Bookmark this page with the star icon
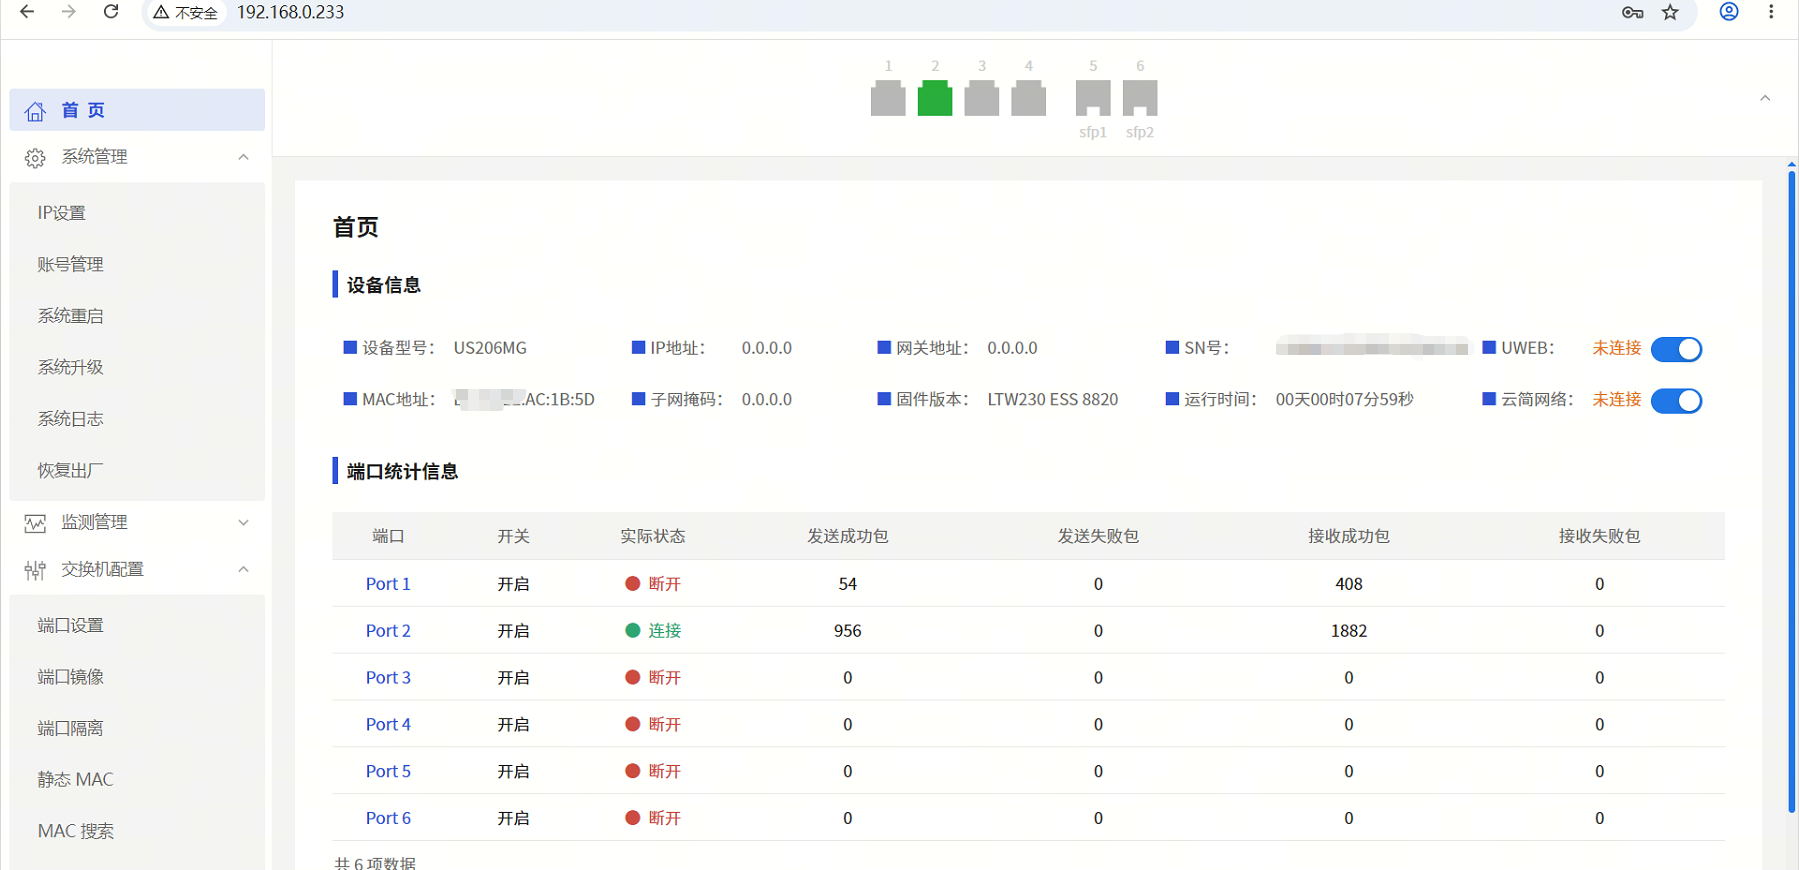1799x870 pixels. tap(1670, 12)
